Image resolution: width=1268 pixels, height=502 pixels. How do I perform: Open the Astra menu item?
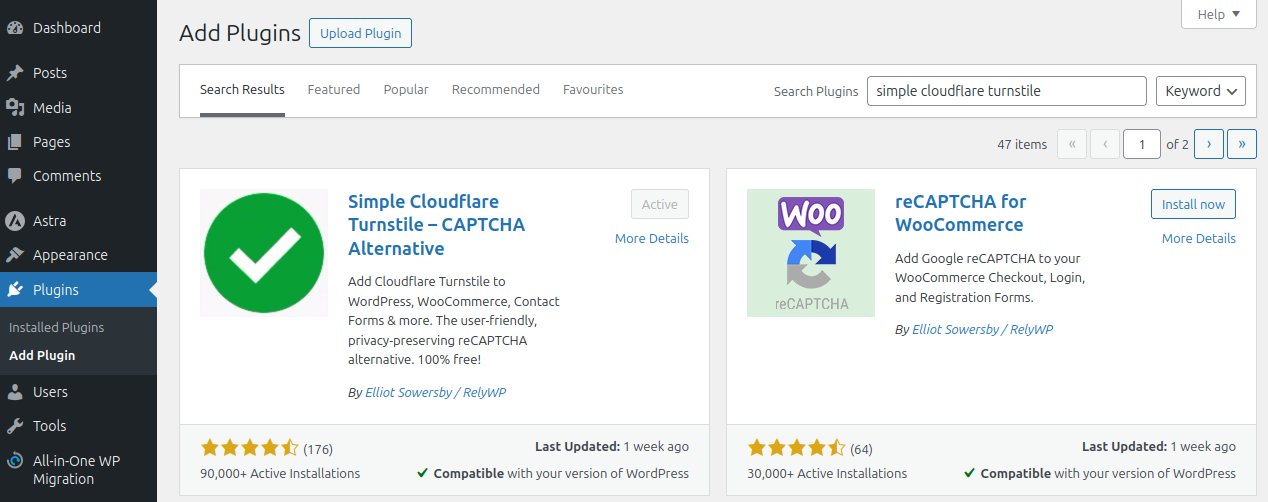tap(78, 221)
